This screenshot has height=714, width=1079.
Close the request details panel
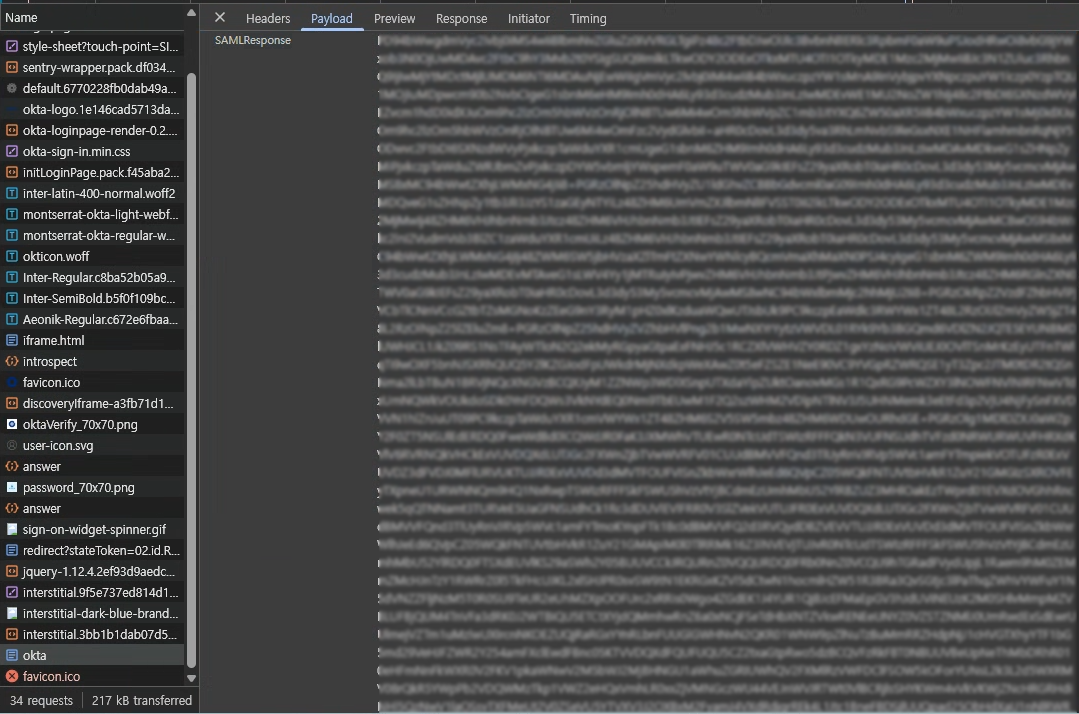point(220,18)
